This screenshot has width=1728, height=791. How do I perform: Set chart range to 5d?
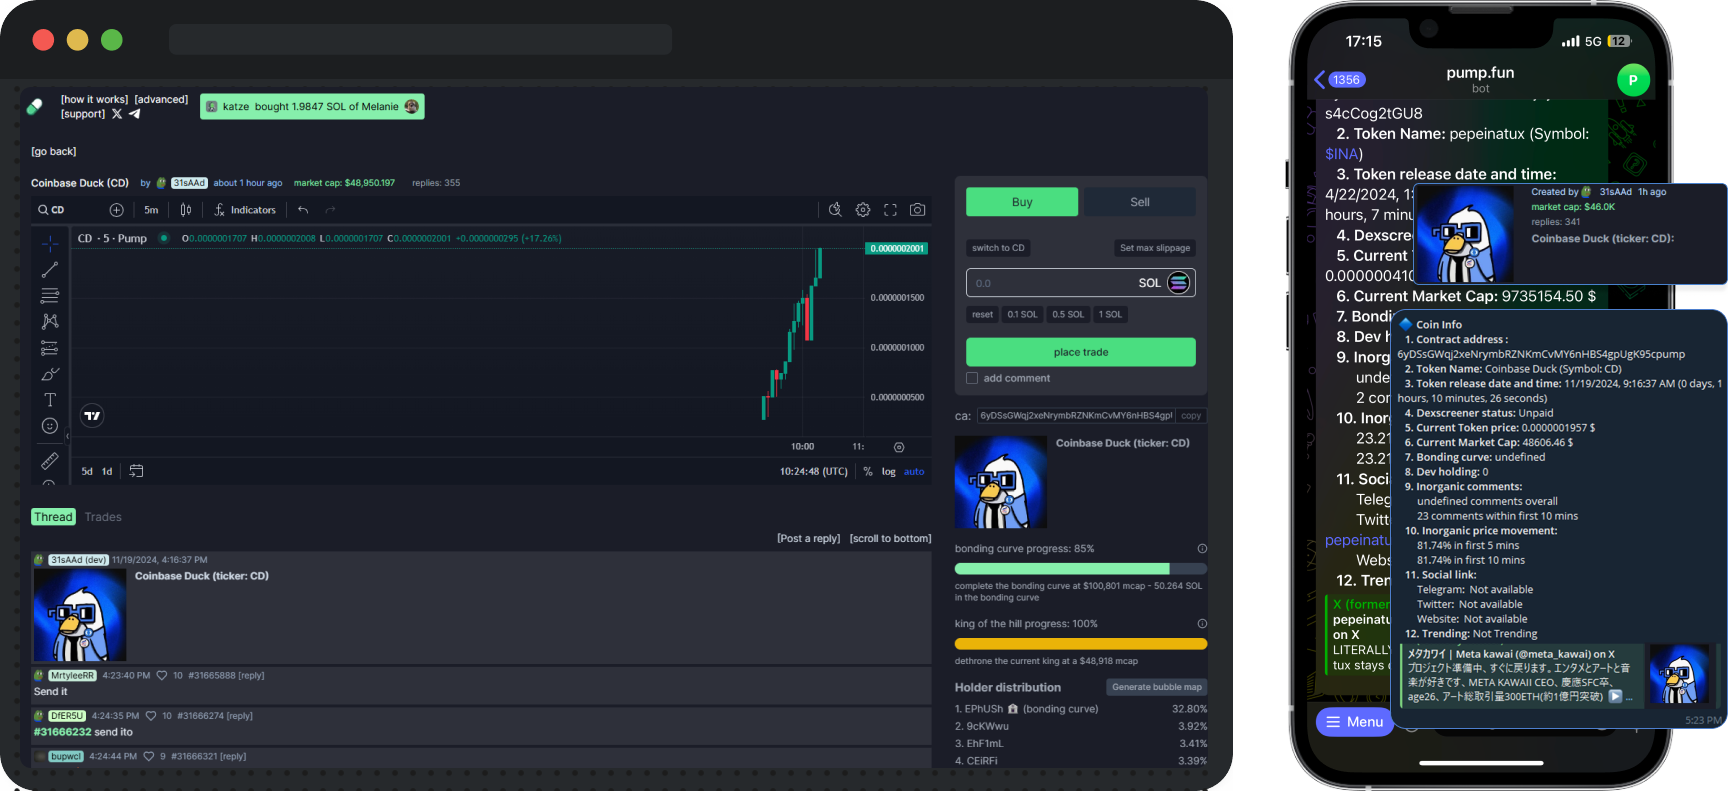87,471
